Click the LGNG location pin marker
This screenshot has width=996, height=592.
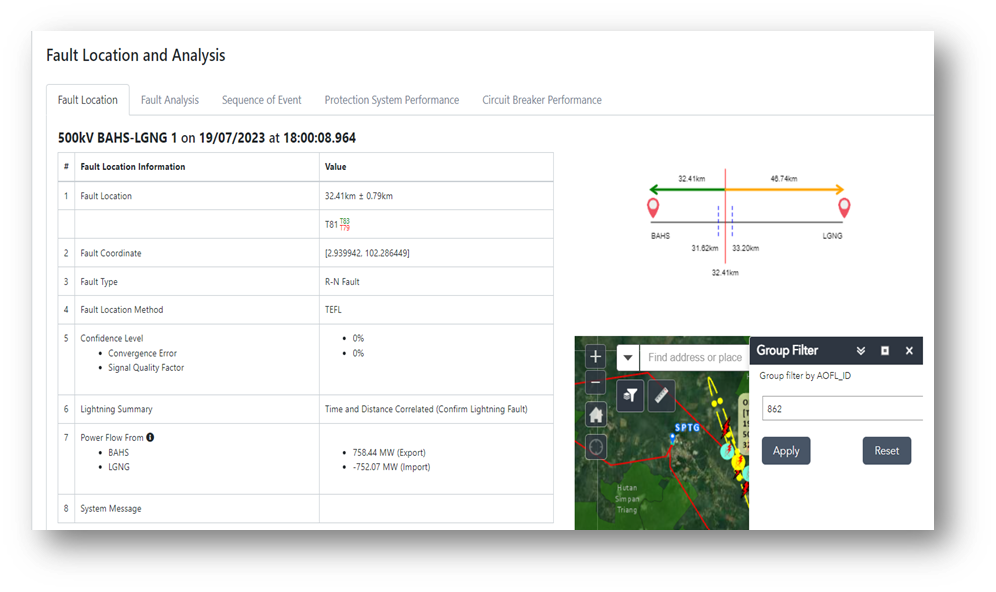[x=844, y=208]
